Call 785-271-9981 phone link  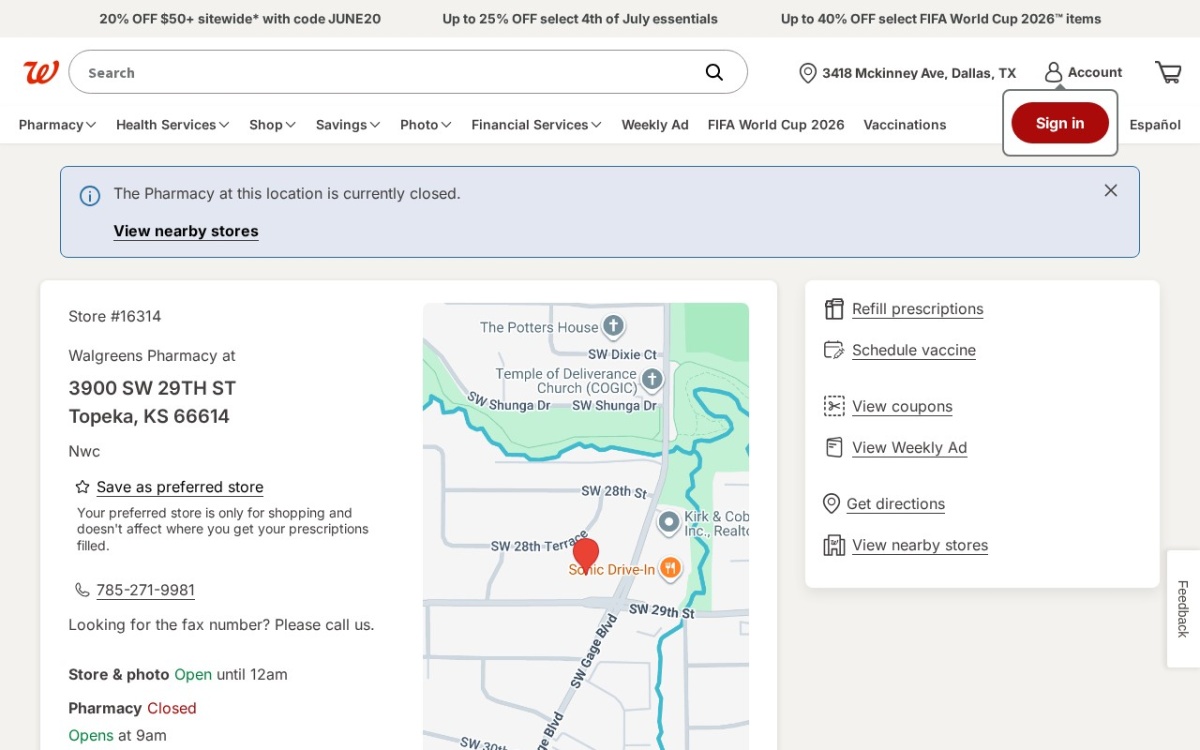click(x=145, y=590)
